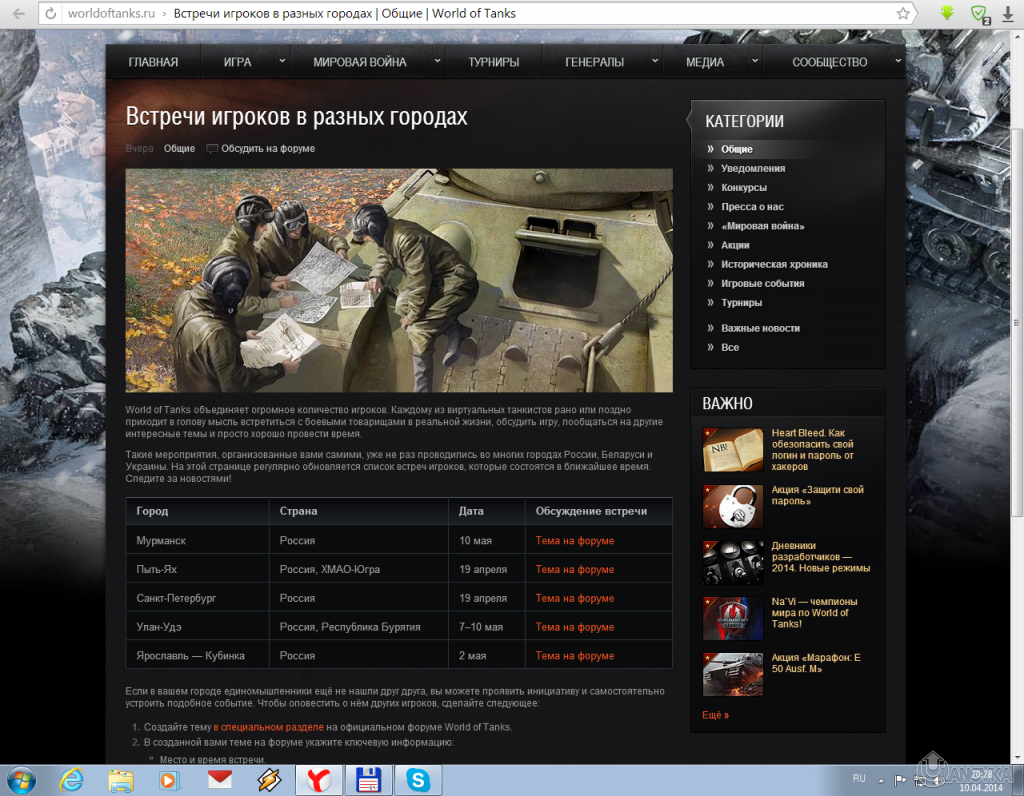Open the МЕДИА navigation item

(705, 62)
